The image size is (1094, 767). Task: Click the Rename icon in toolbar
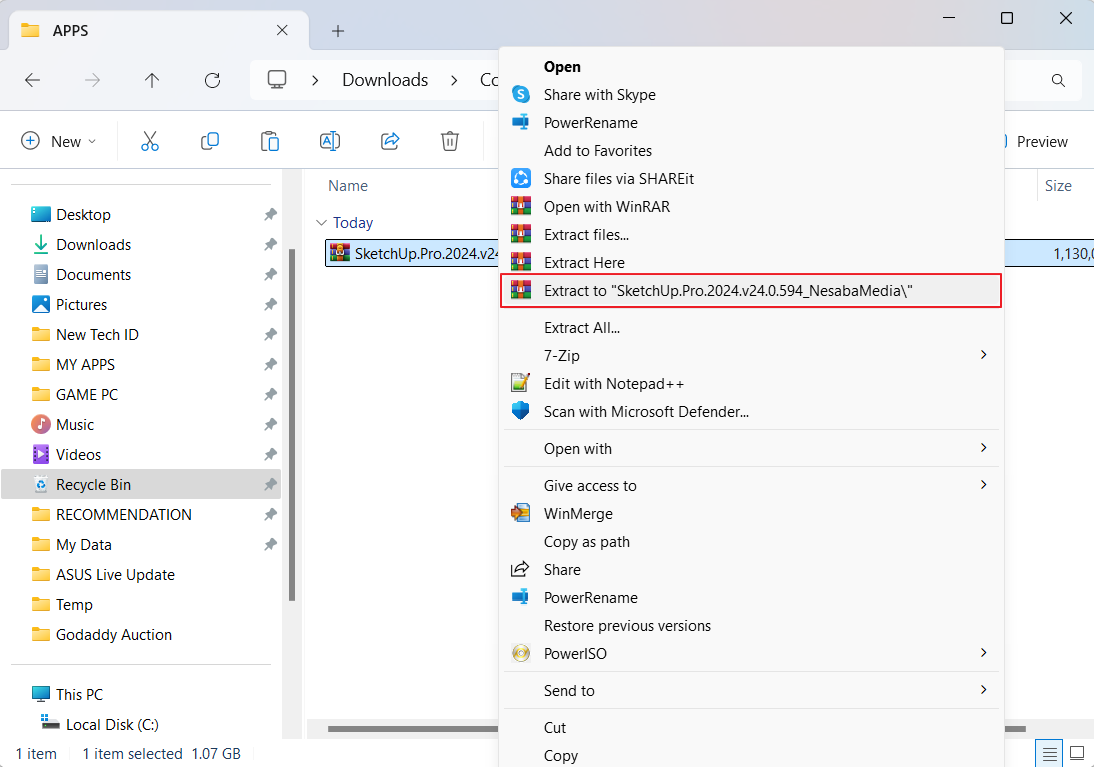[330, 141]
